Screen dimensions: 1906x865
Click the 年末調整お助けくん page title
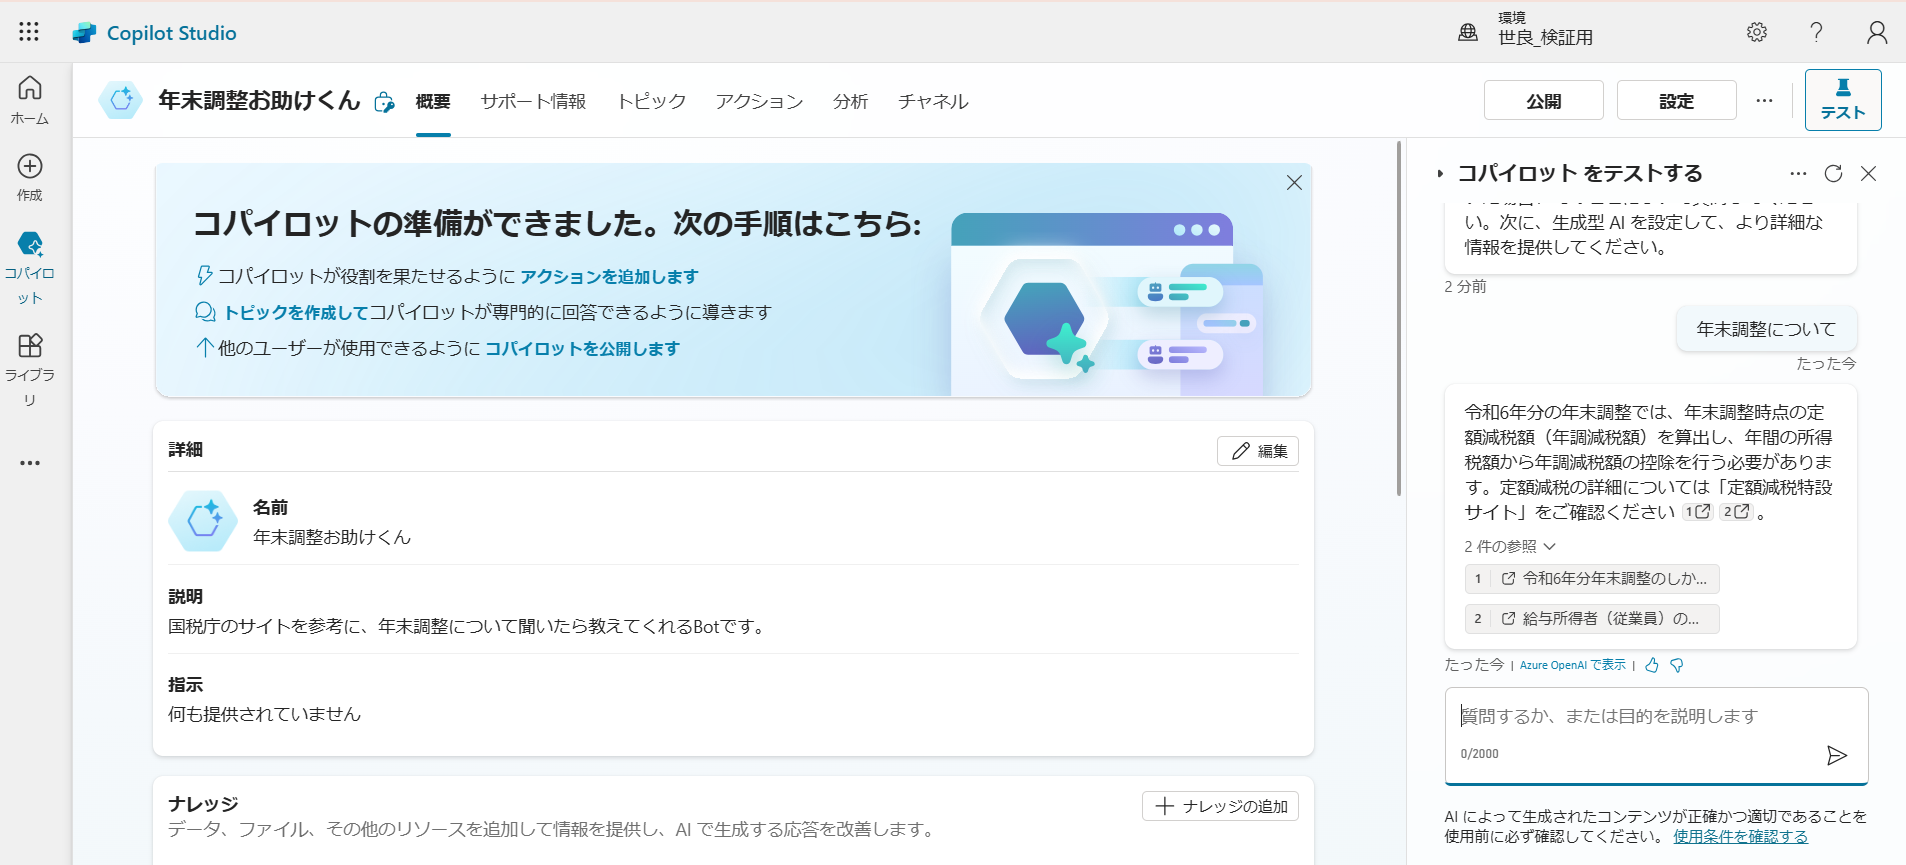pyautogui.click(x=259, y=101)
